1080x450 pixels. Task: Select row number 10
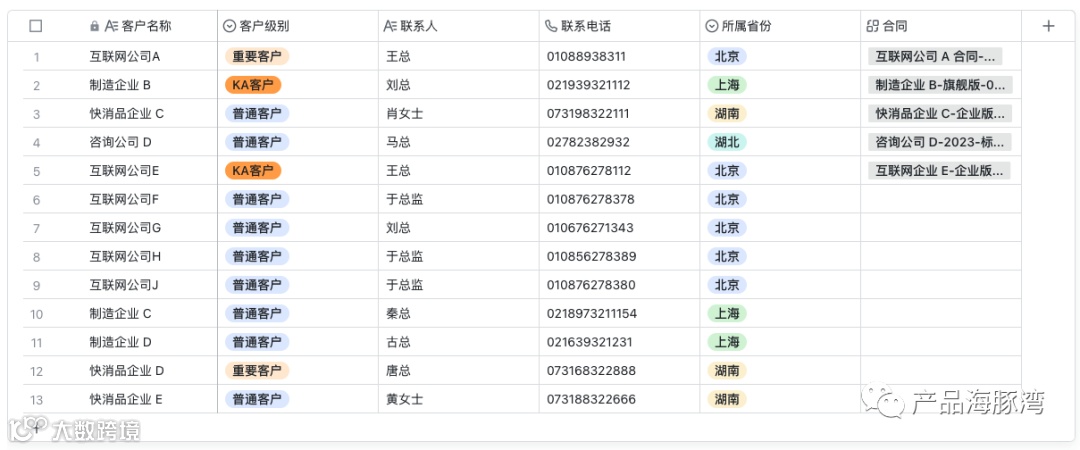37,314
